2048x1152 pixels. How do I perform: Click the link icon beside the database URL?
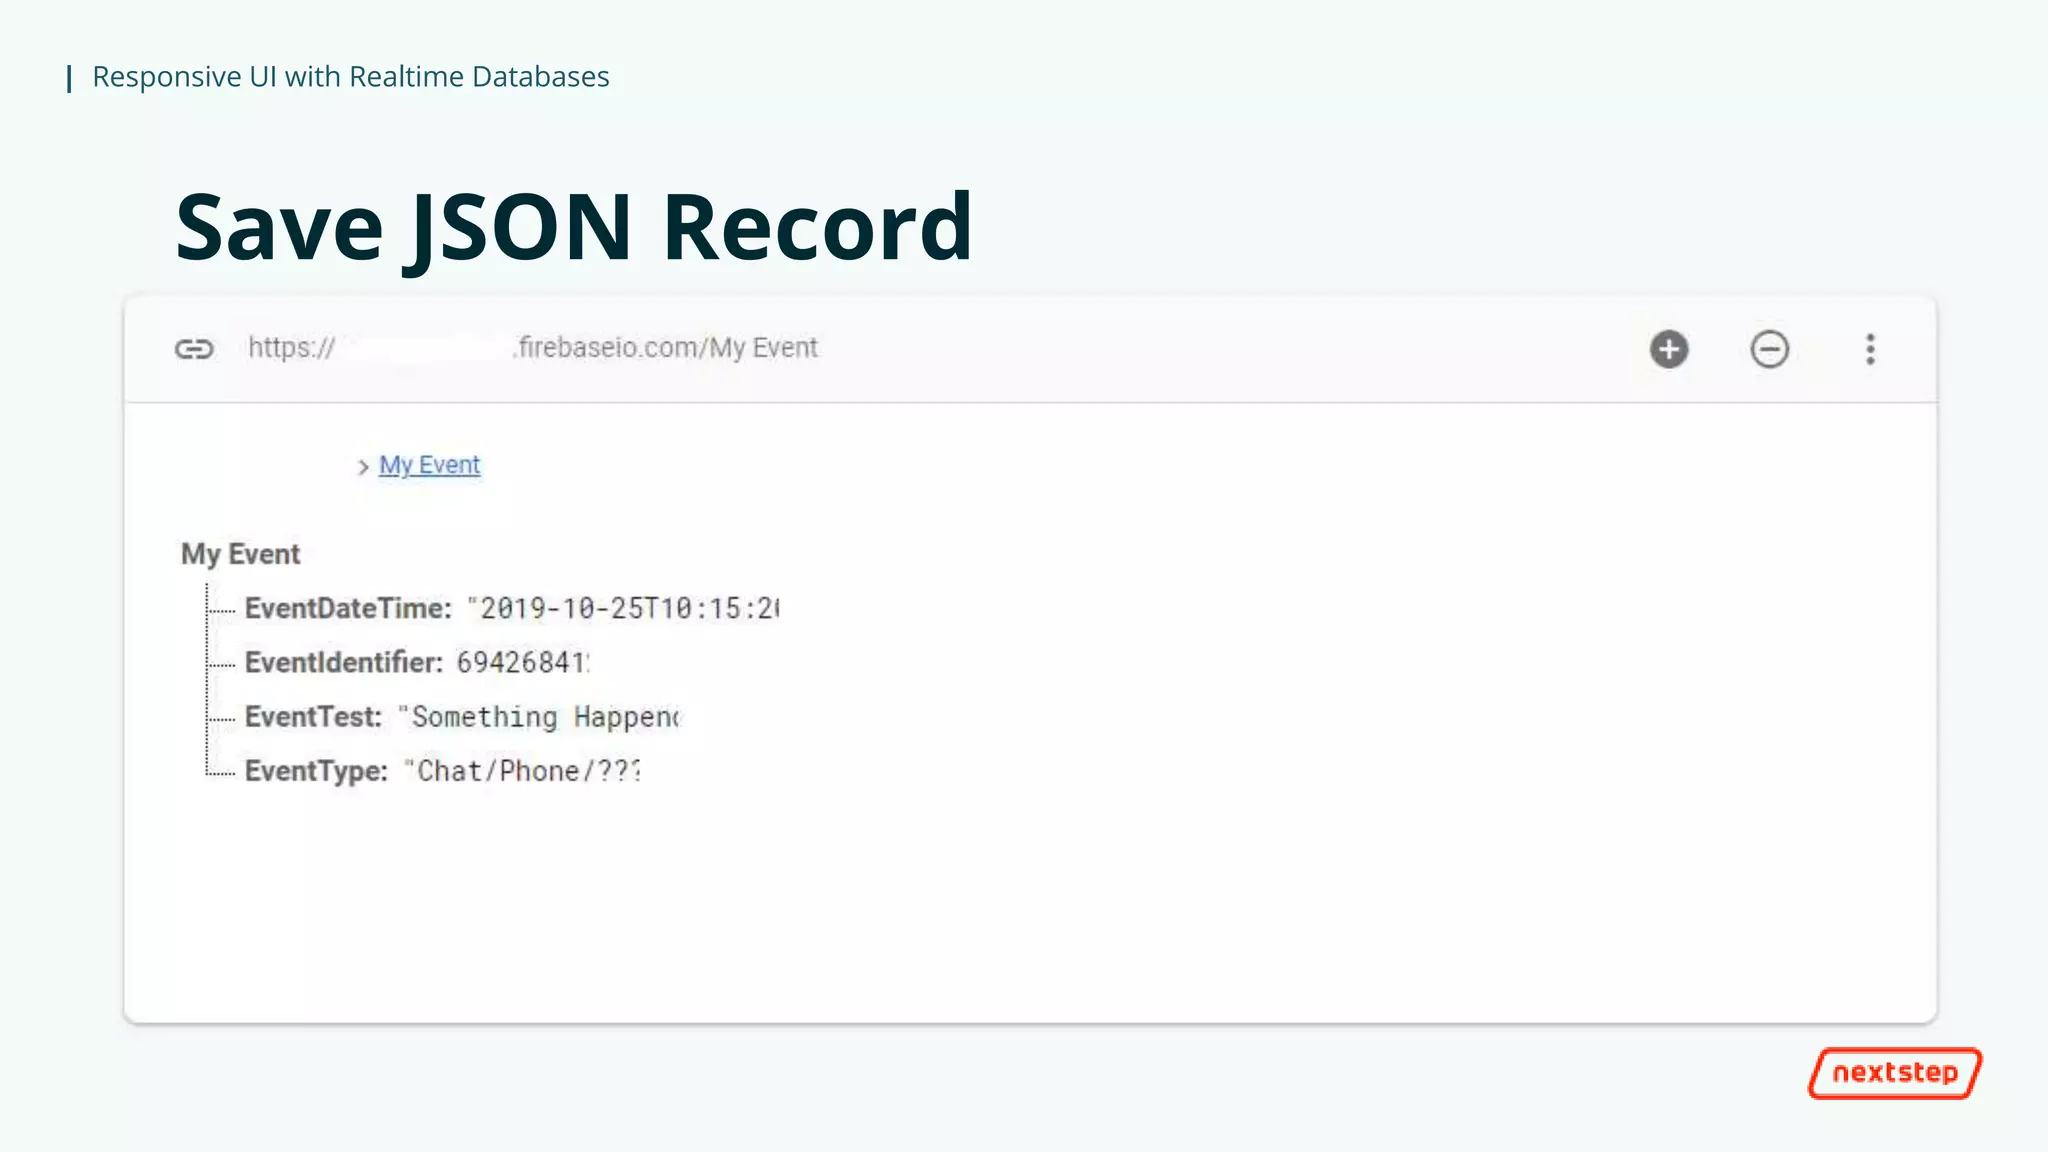tap(194, 349)
